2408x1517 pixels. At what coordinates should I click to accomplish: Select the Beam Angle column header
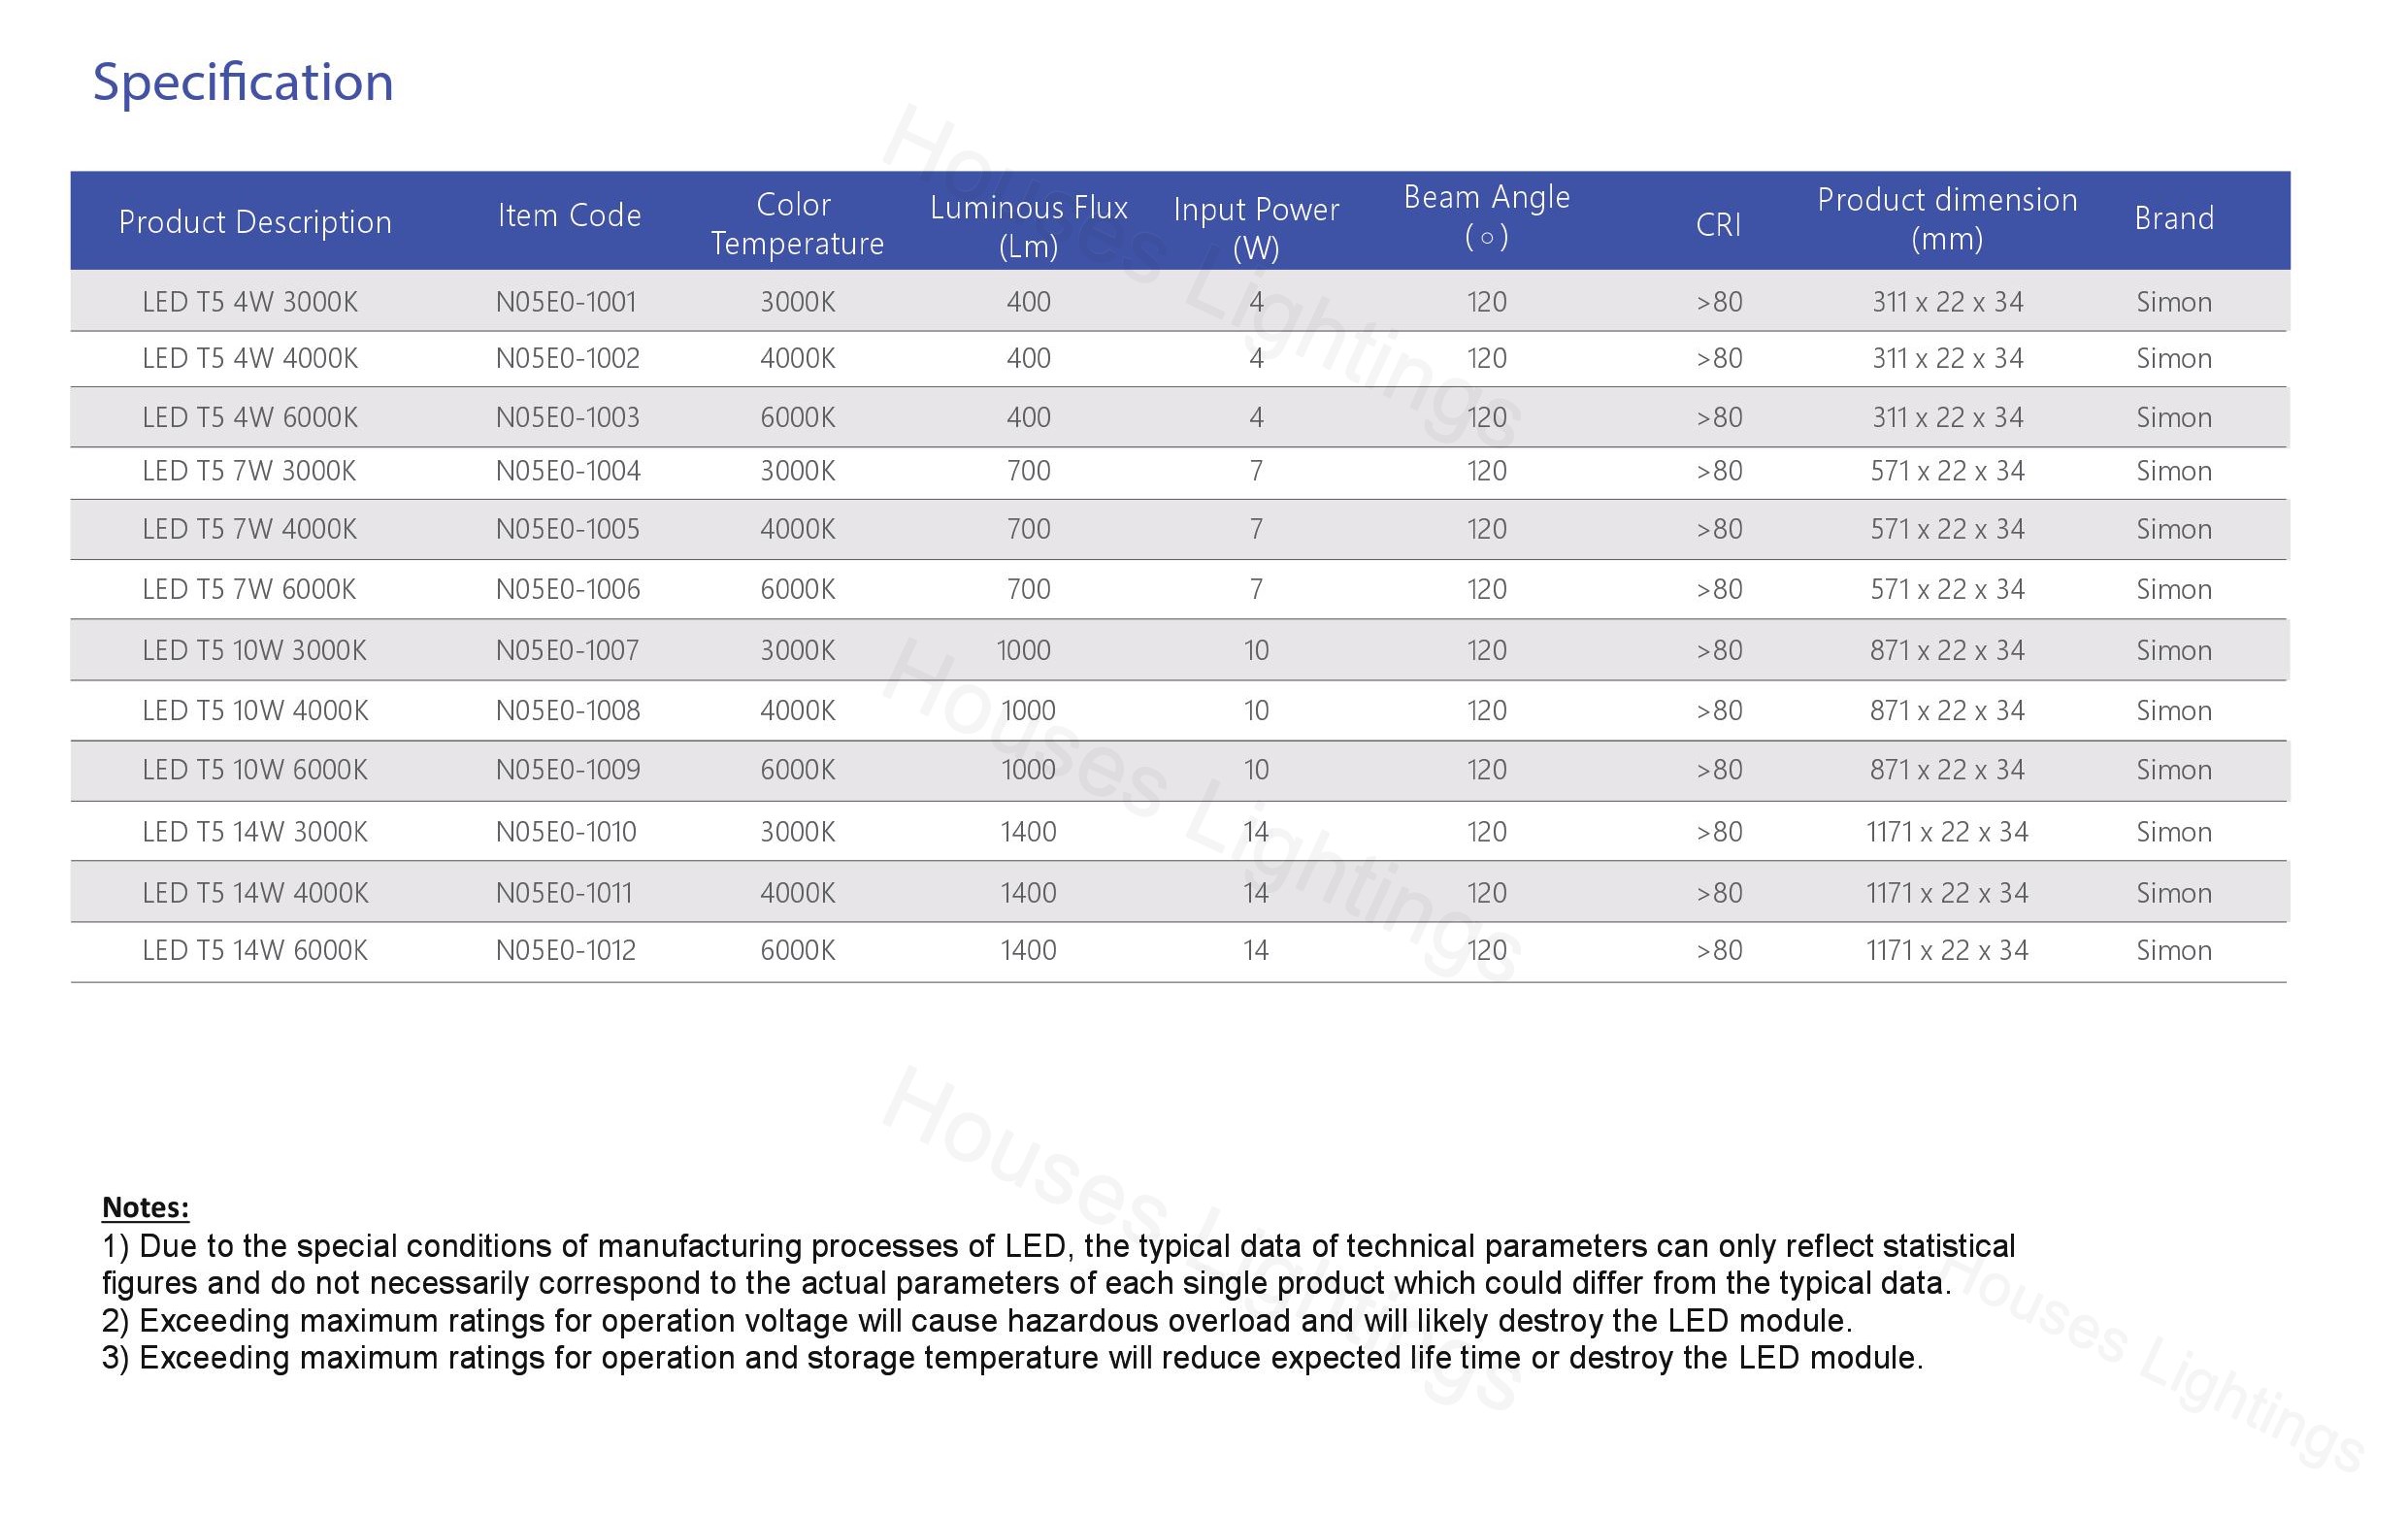1487,217
